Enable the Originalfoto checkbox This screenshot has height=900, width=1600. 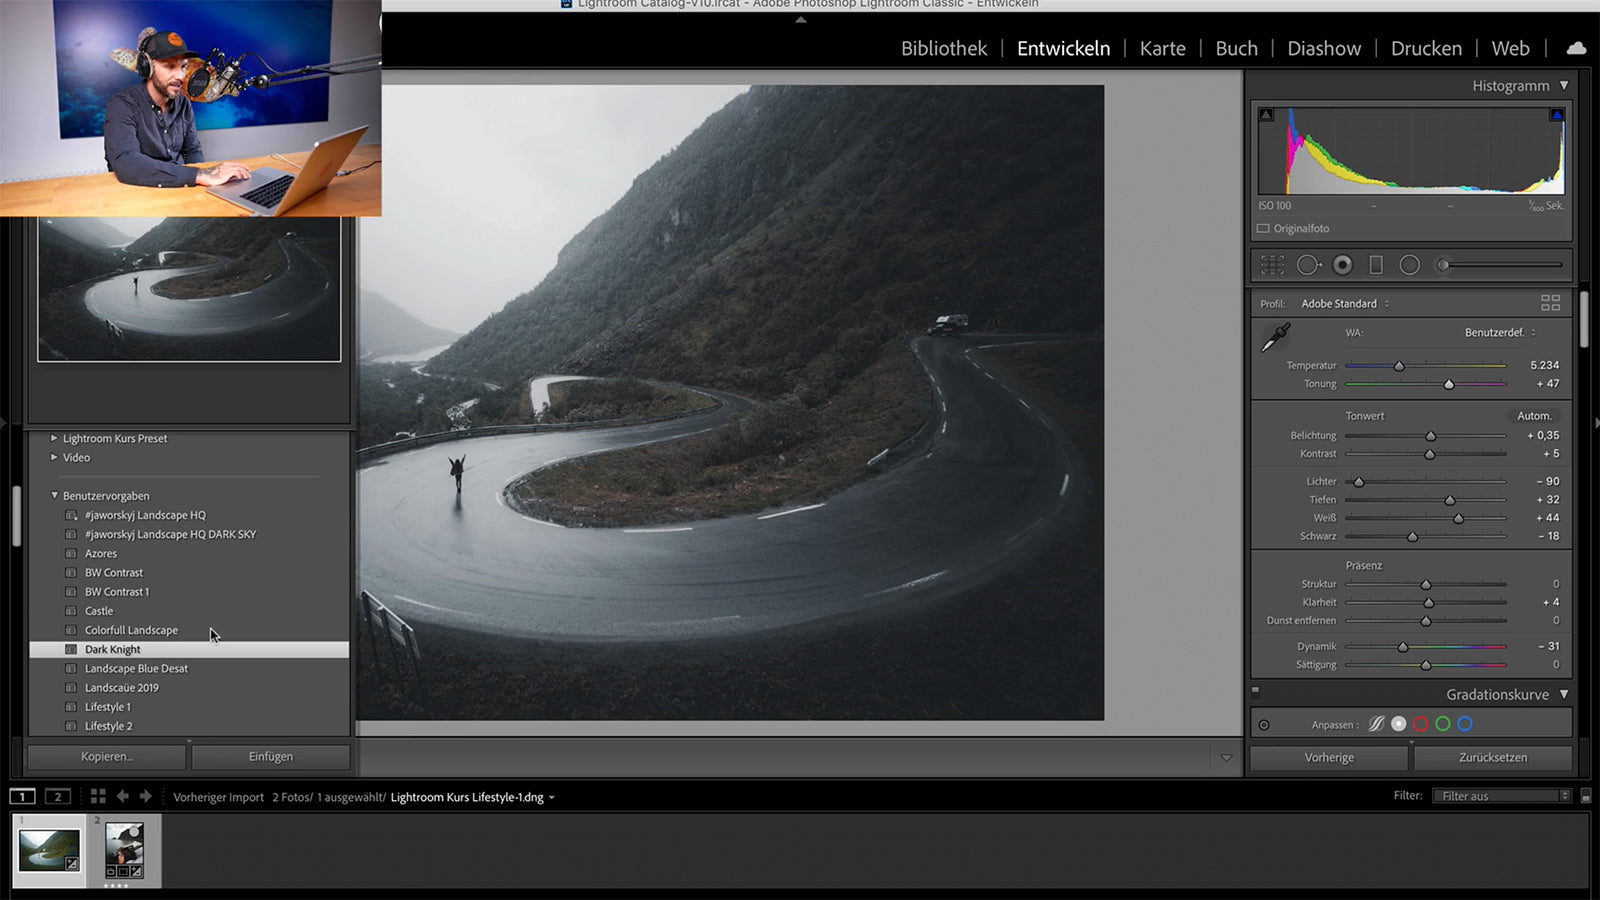[x=1263, y=229]
